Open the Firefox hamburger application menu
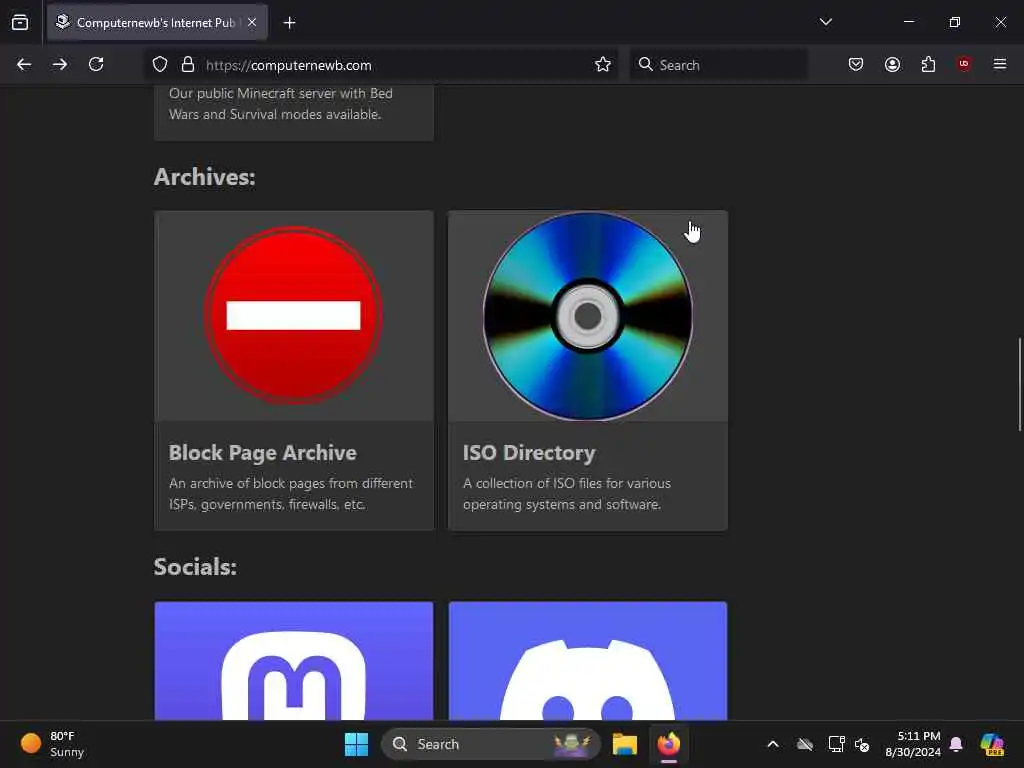 (x=1000, y=64)
